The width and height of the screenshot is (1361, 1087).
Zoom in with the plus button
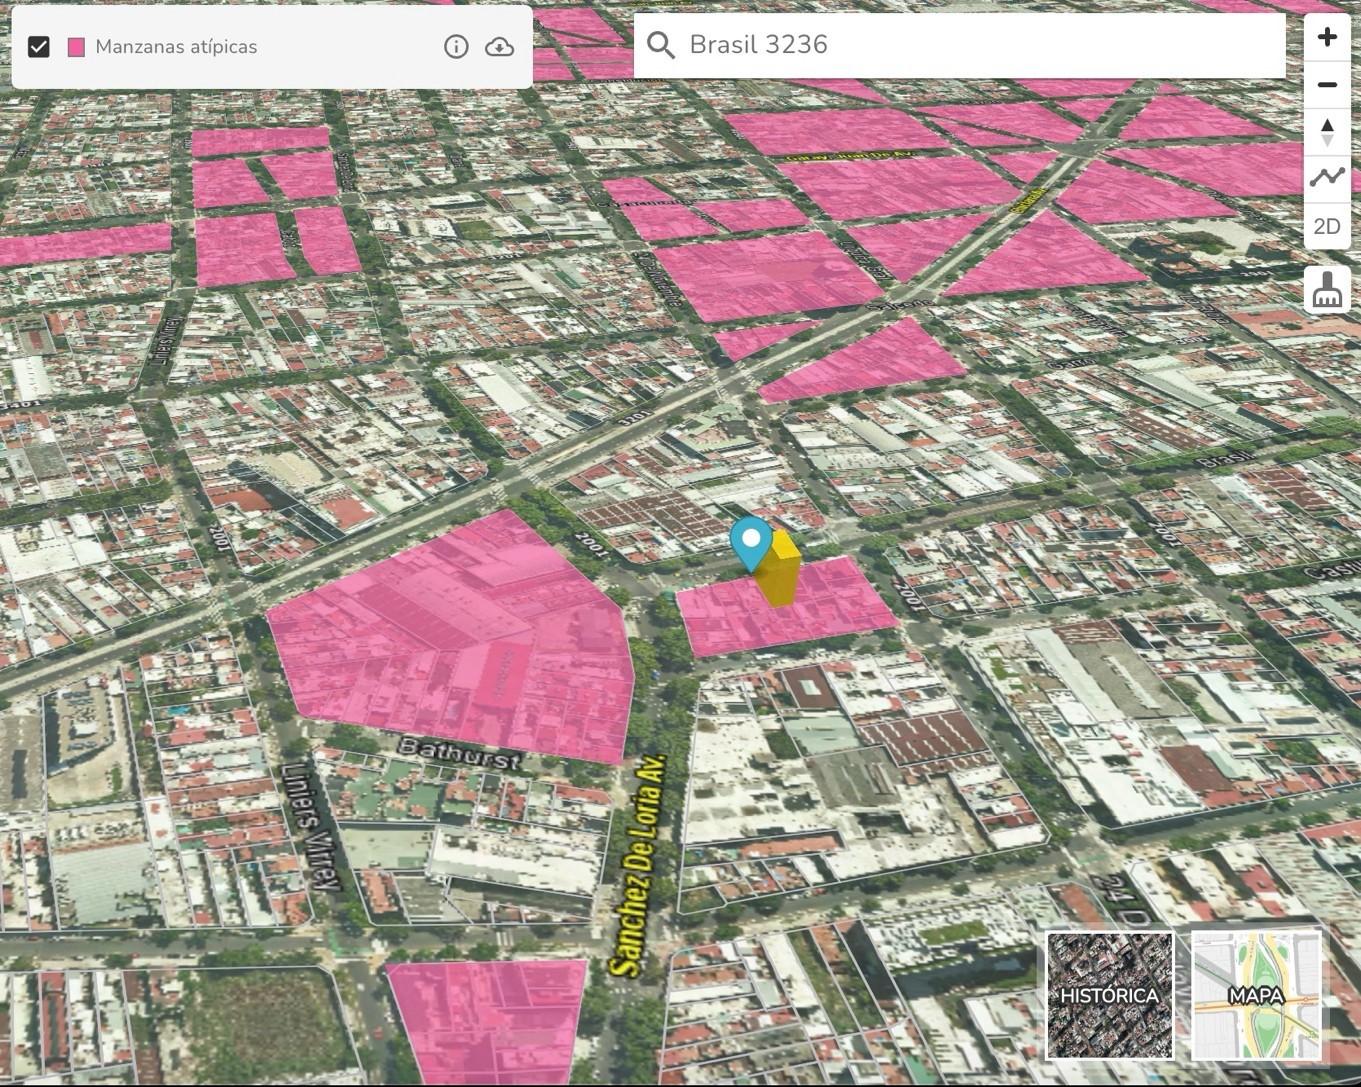(x=1327, y=37)
